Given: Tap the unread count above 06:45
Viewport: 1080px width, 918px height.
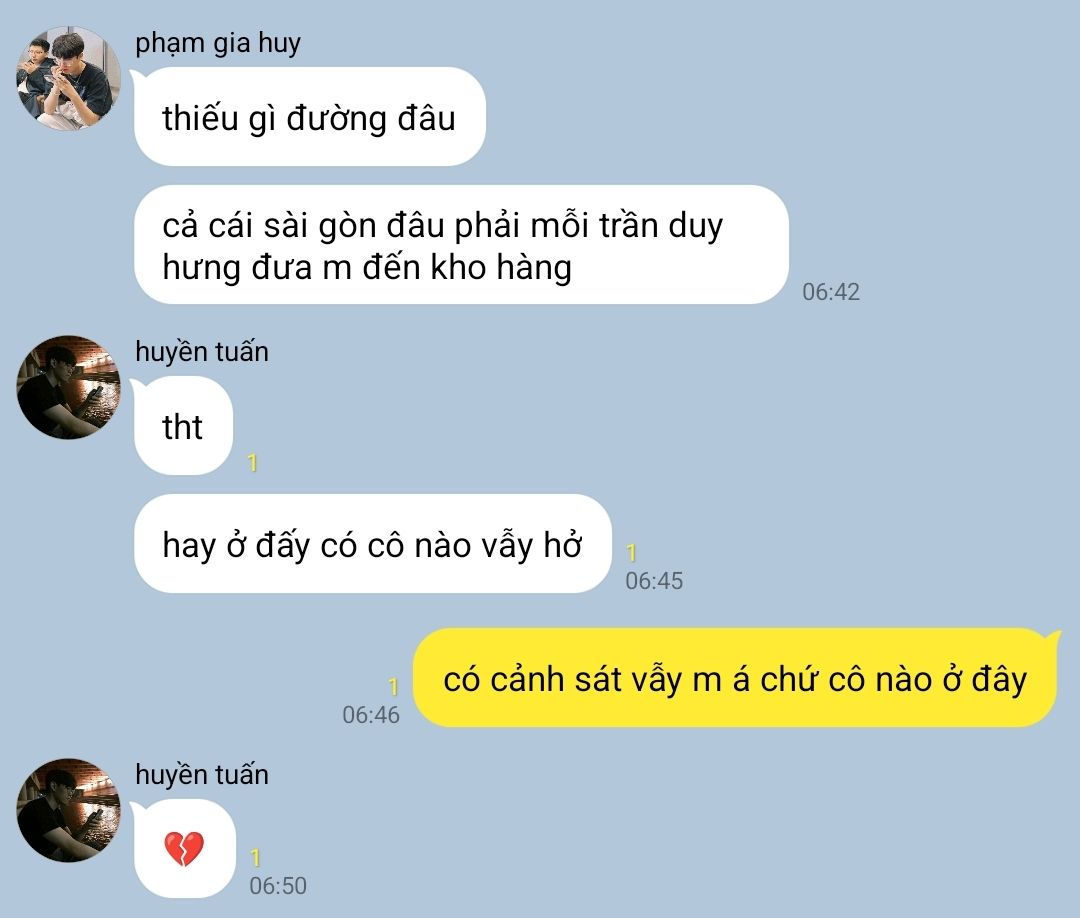Looking at the screenshot, I should (x=631, y=553).
